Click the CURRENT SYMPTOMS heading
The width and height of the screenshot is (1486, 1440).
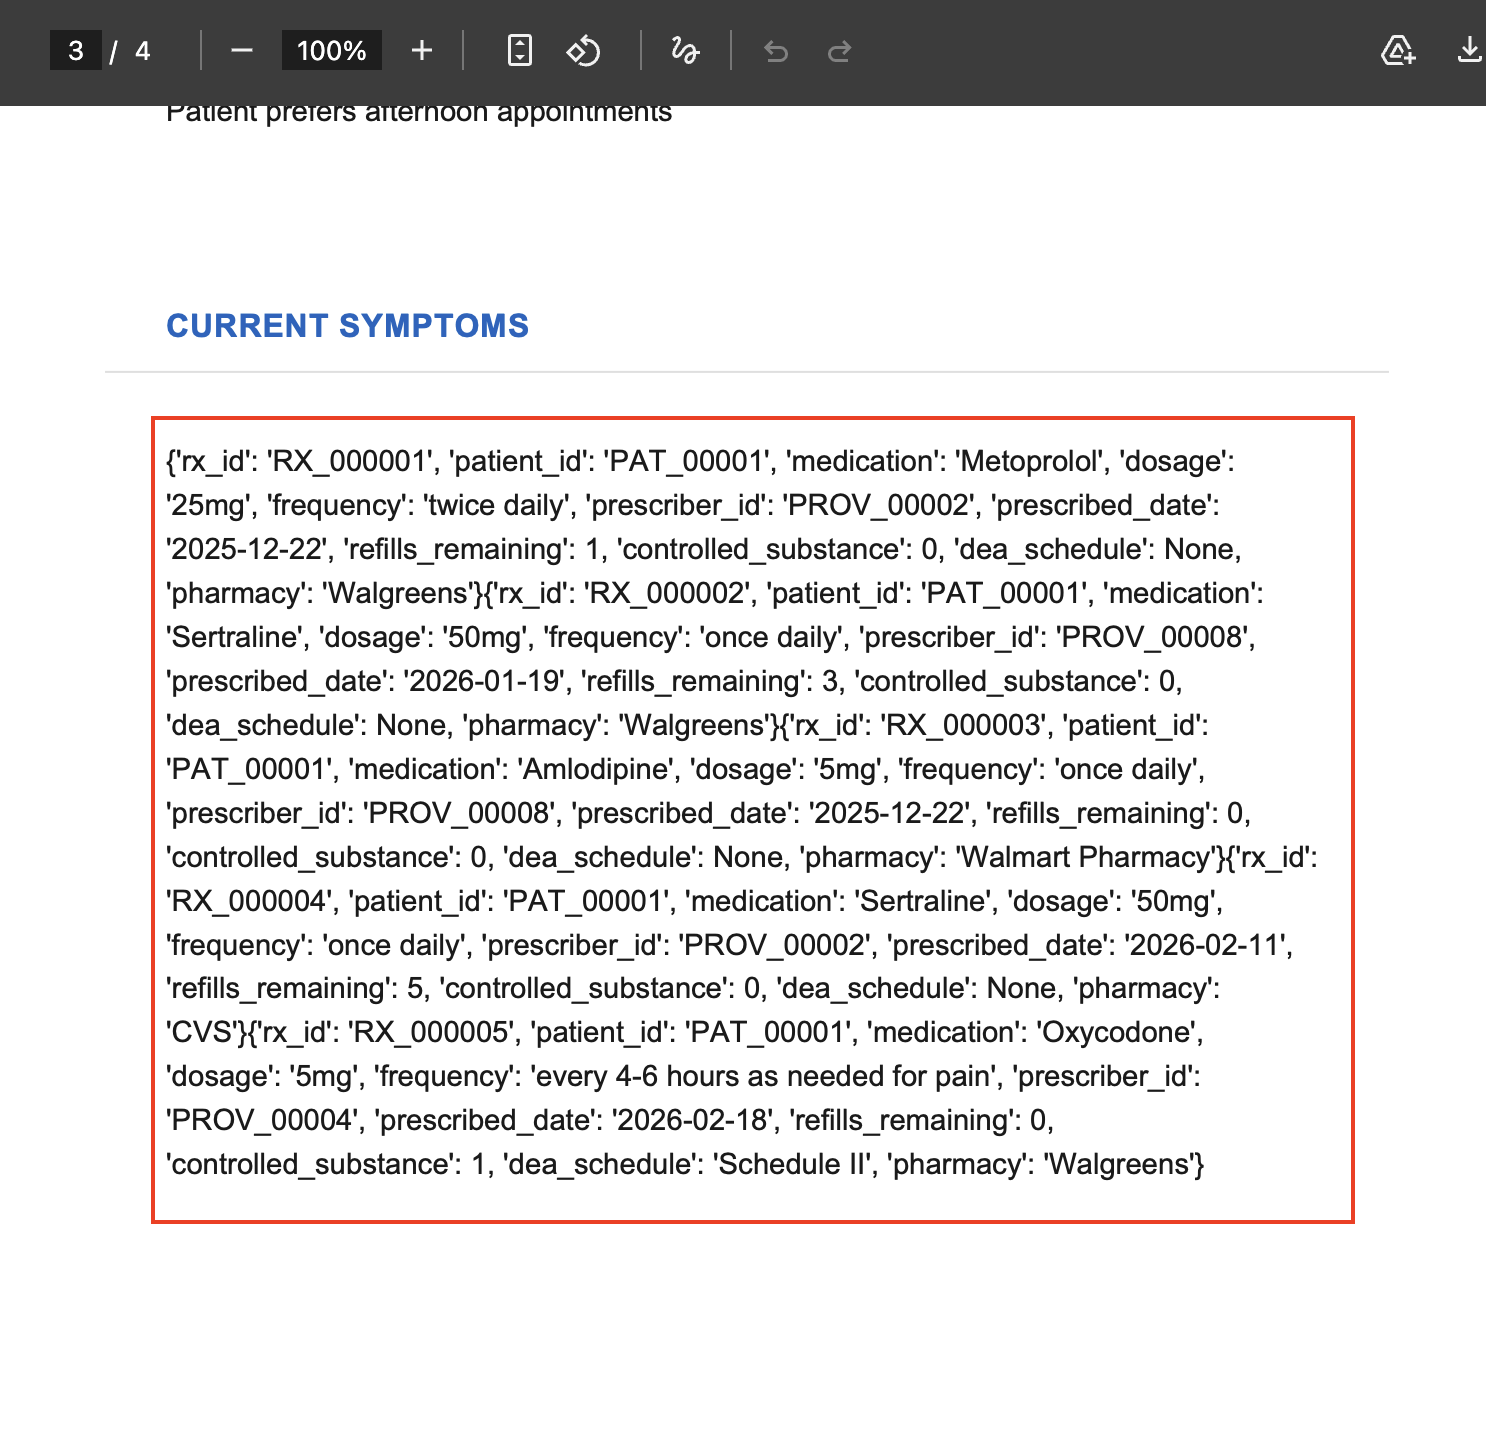[x=349, y=326]
